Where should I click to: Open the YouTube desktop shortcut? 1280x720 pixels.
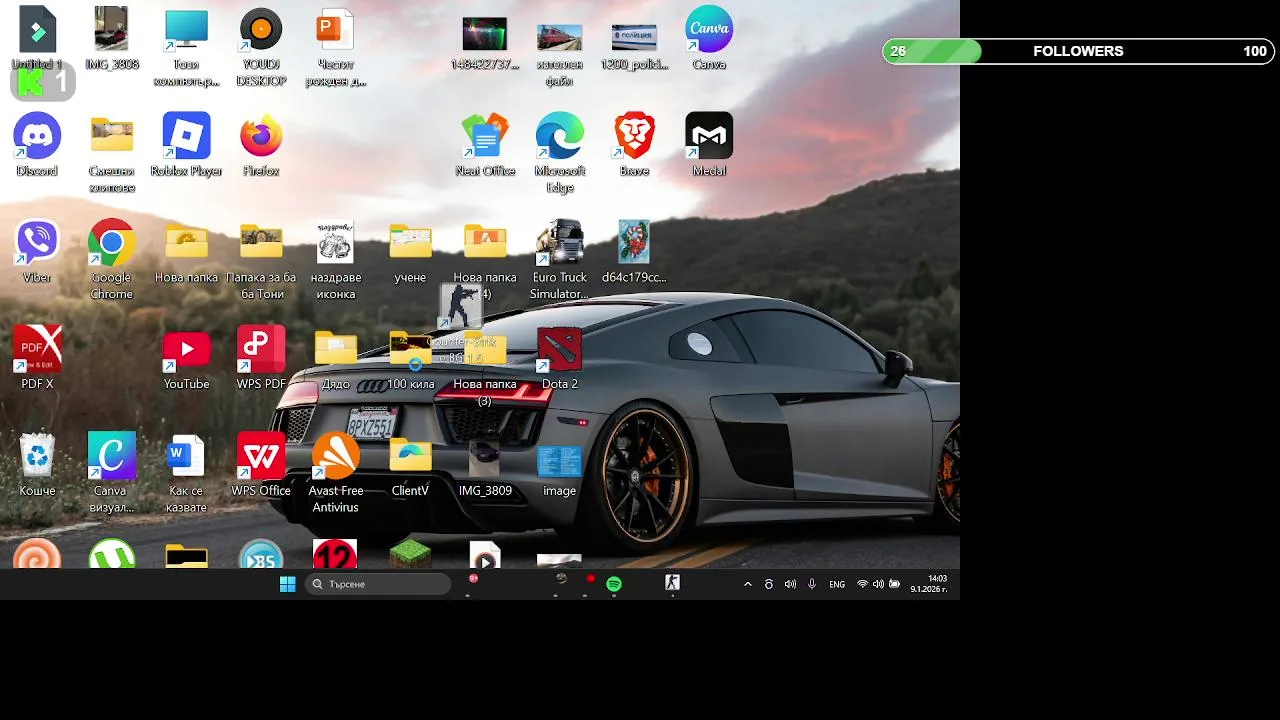click(186, 350)
